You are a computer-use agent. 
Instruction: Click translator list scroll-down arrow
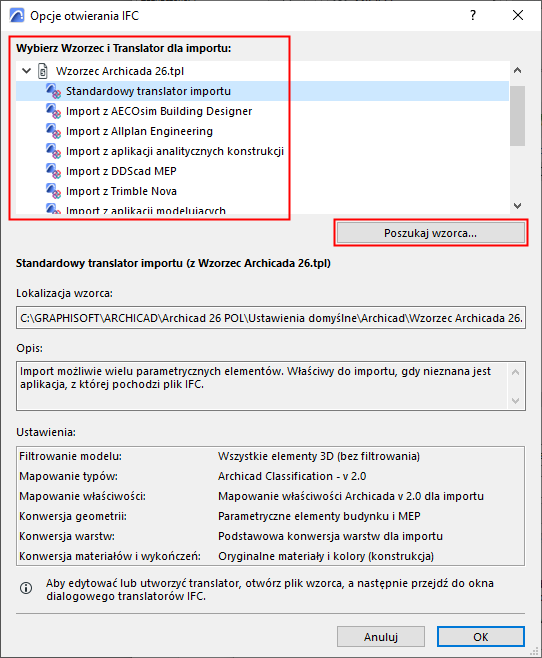point(518,206)
